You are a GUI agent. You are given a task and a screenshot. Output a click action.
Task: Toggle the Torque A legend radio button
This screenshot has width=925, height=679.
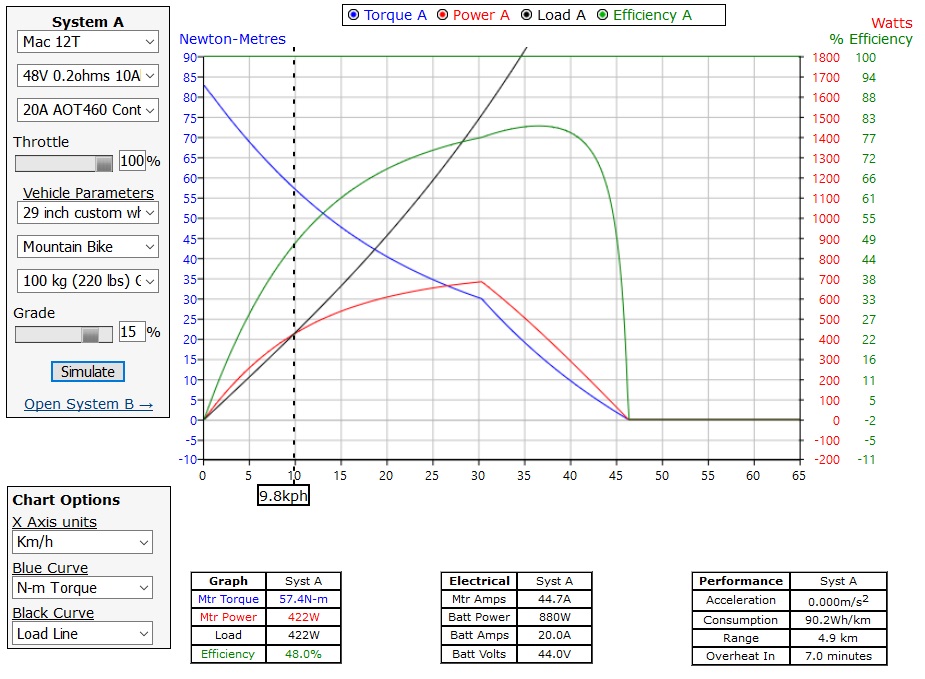click(x=354, y=15)
